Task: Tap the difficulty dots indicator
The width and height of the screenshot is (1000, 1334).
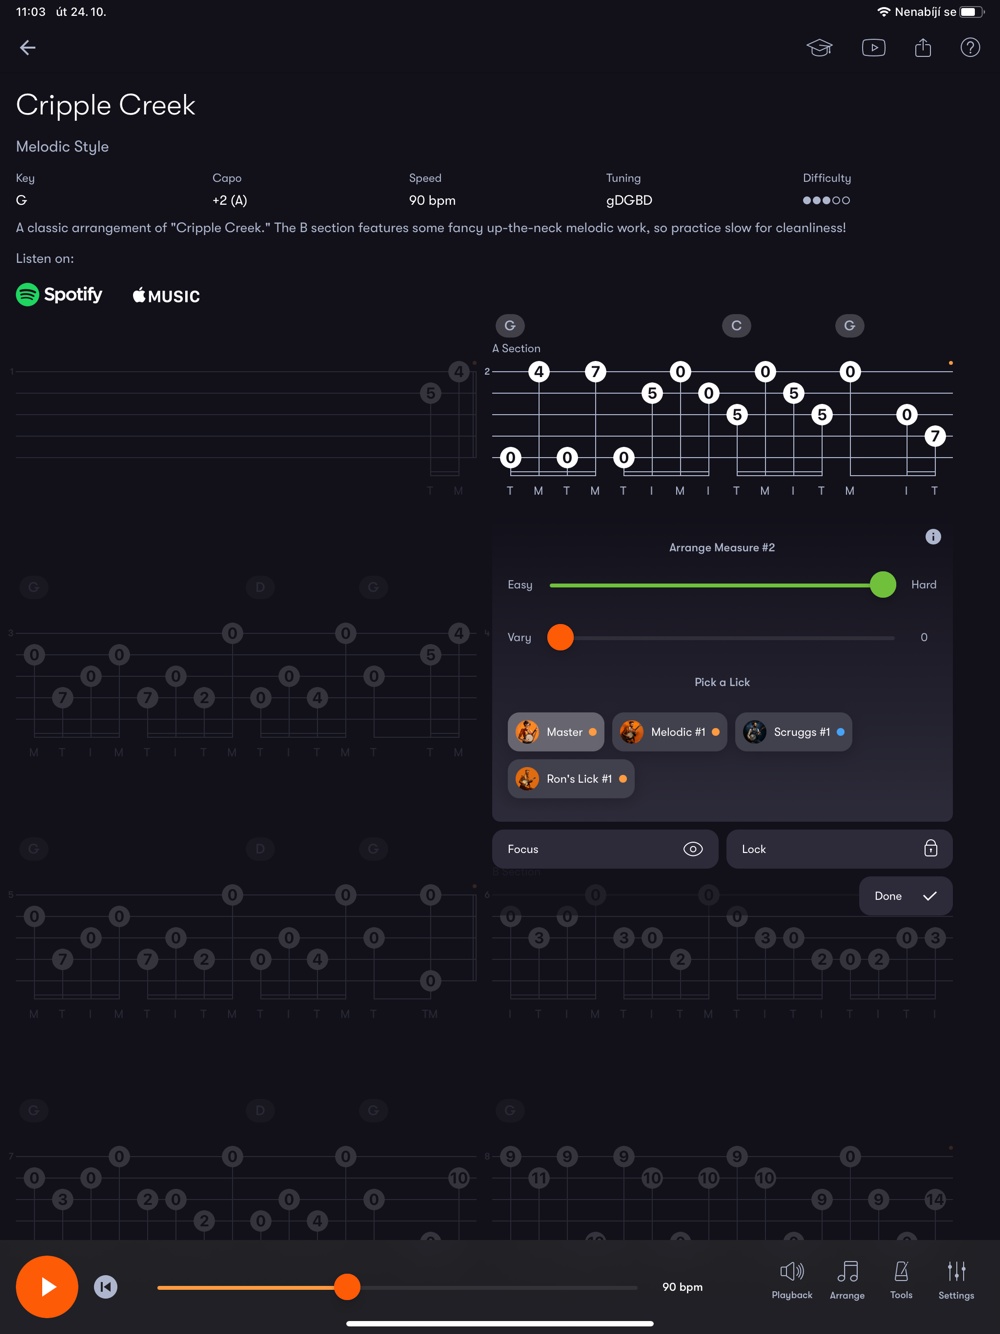Action: click(x=827, y=200)
